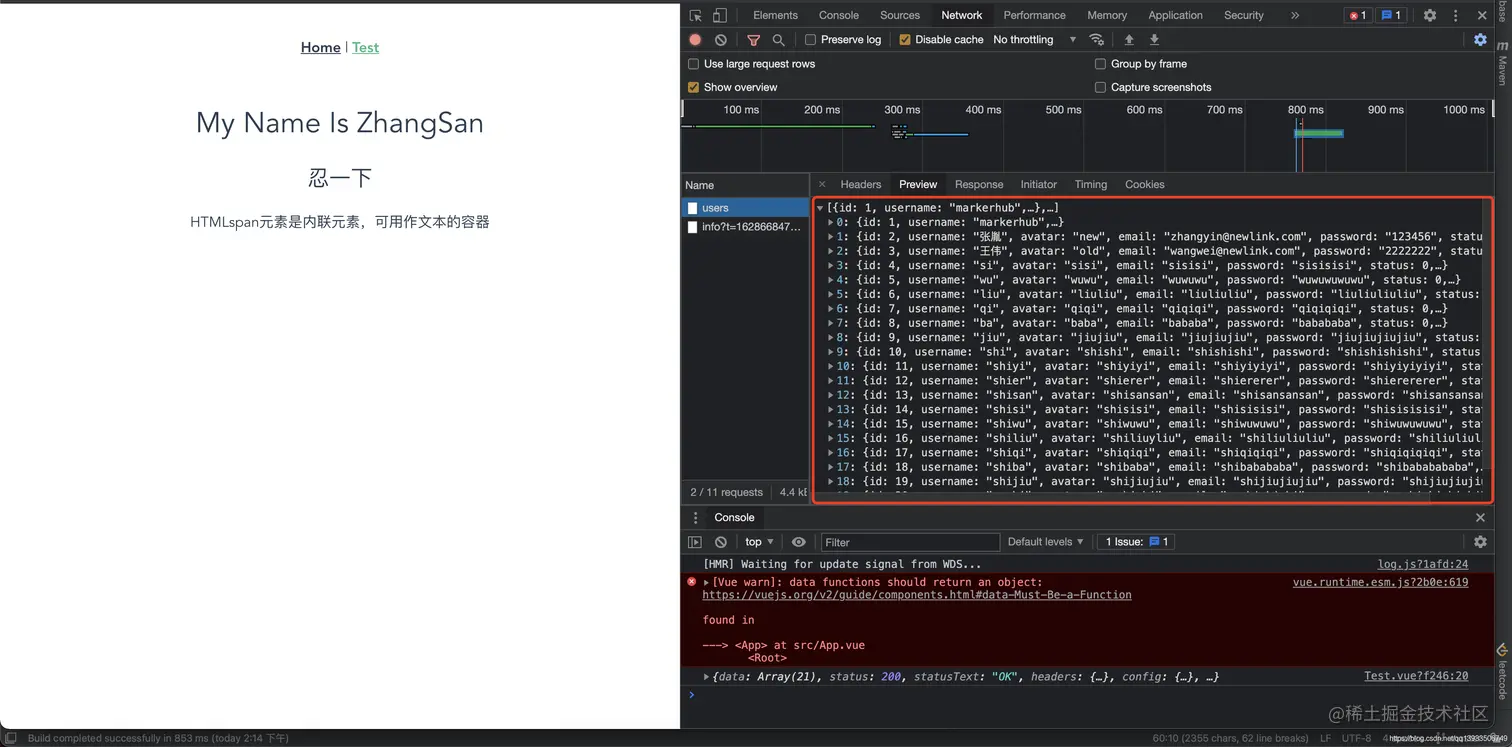Open console settings gear icon
This screenshot has height=747, width=1512.
[x=1480, y=542]
